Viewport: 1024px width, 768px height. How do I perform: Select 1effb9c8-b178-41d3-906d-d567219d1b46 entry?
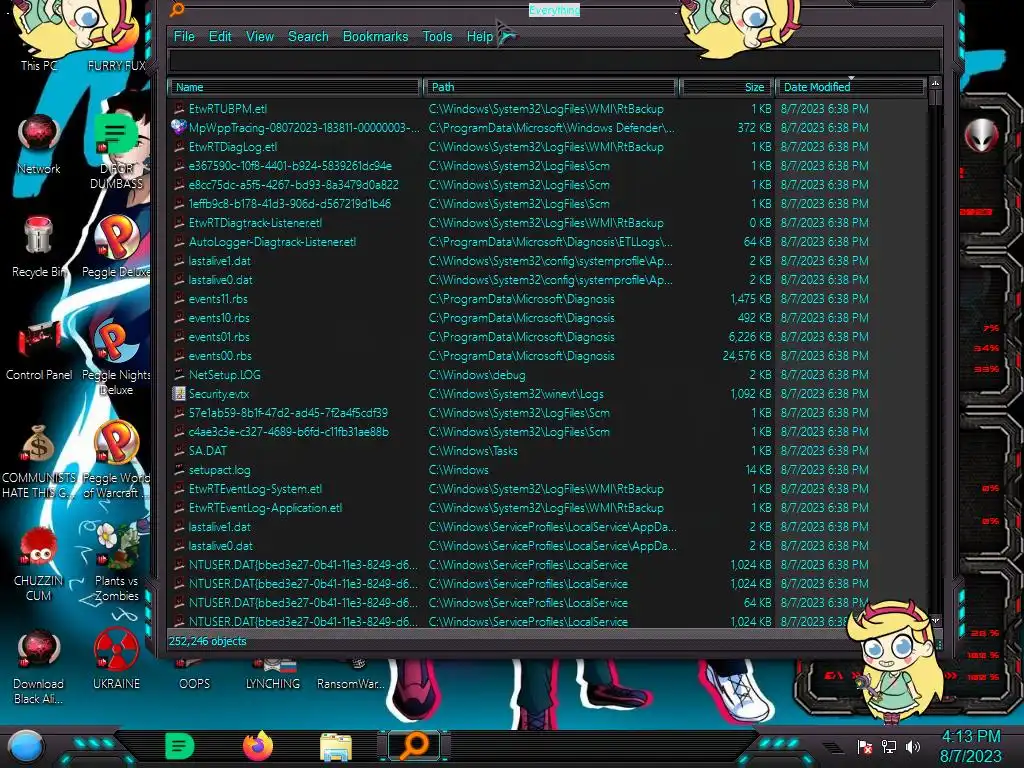290,204
